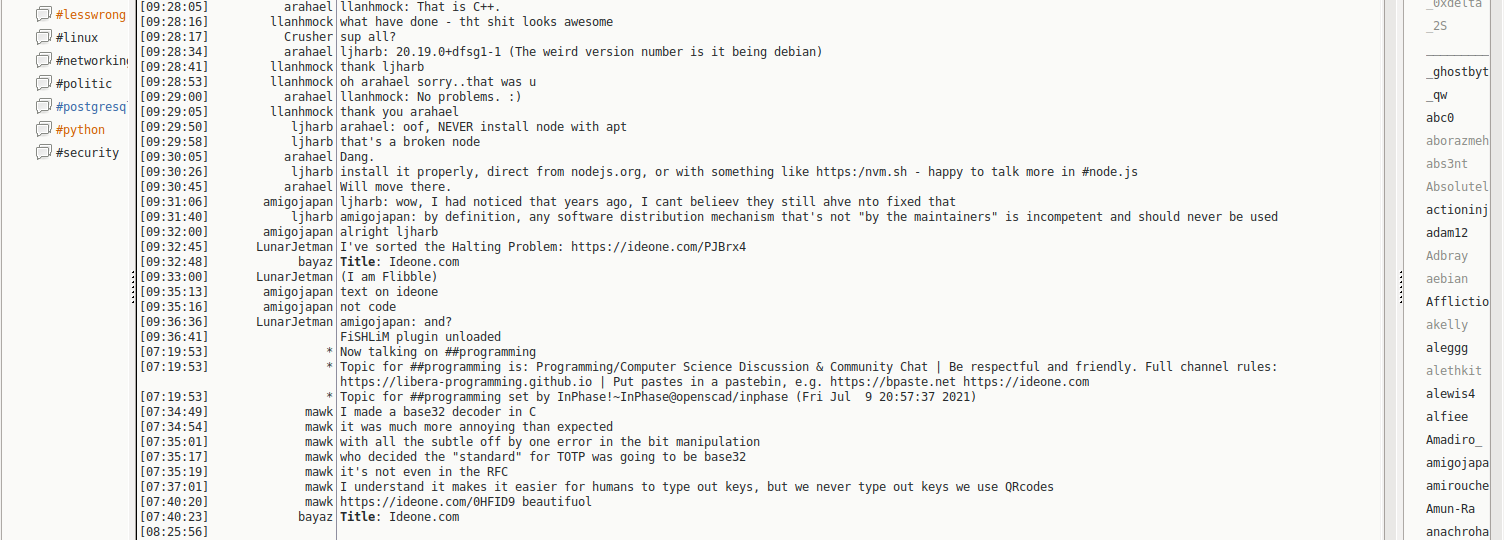Follow the libera-programming.github.io rules link
1504x540 pixels.
466,382
